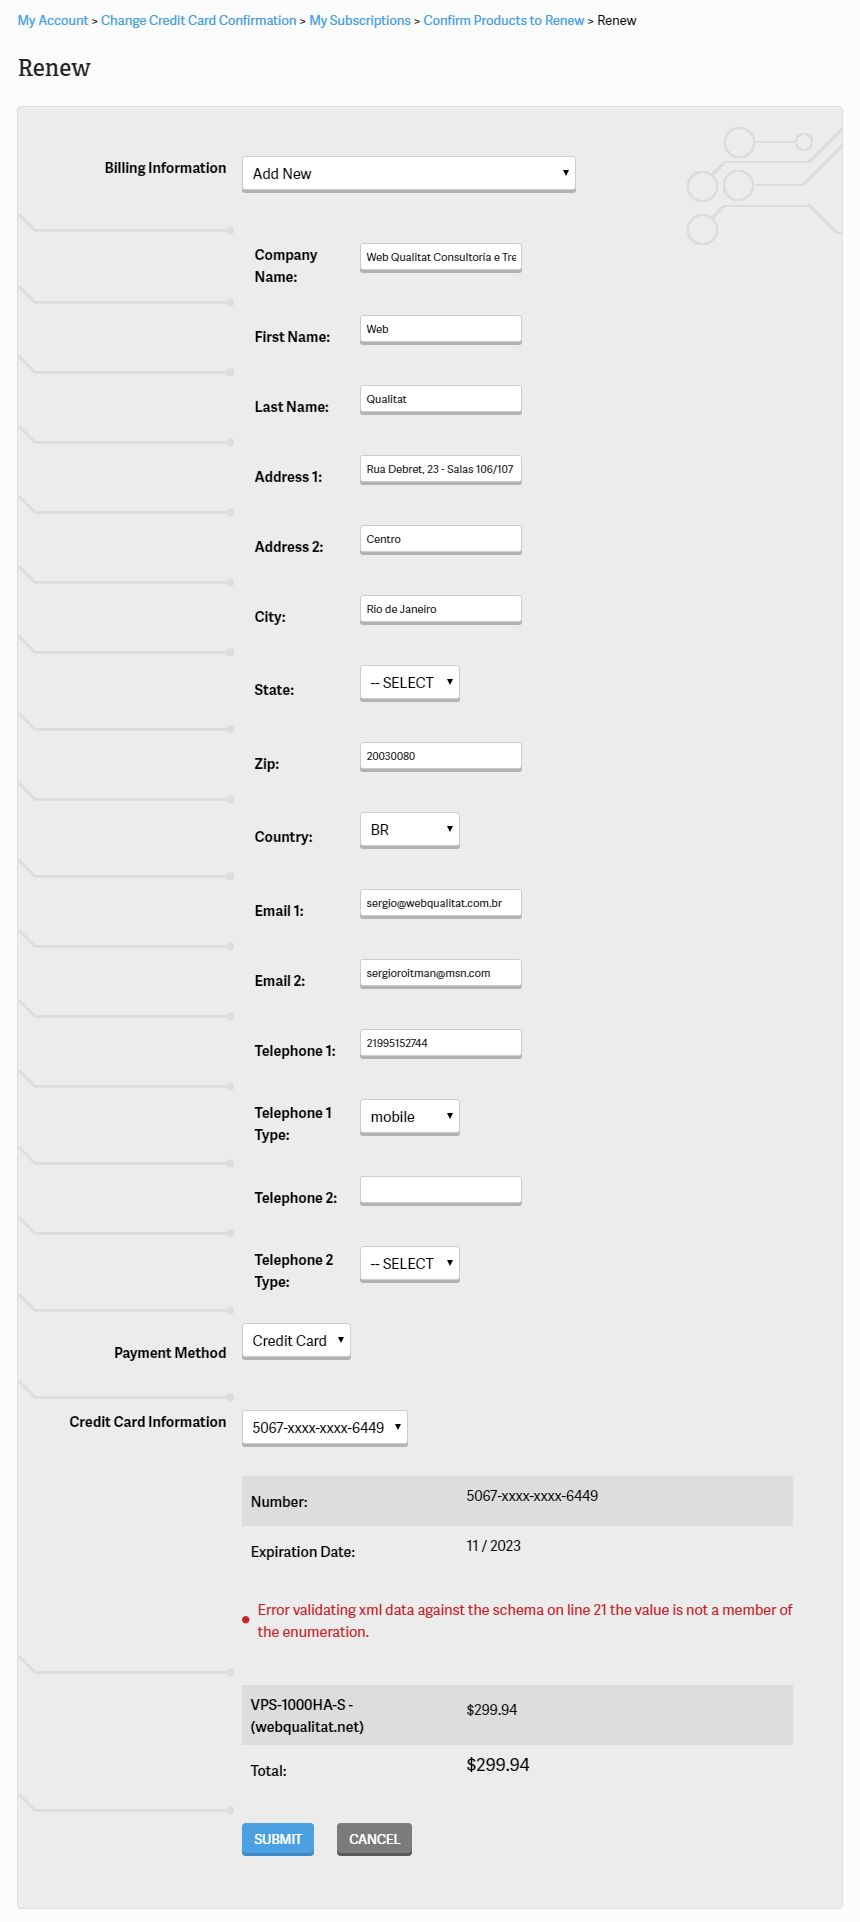Expand the State select dropdown
This screenshot has width=860, height=1922.
click(x=409, y=683)
